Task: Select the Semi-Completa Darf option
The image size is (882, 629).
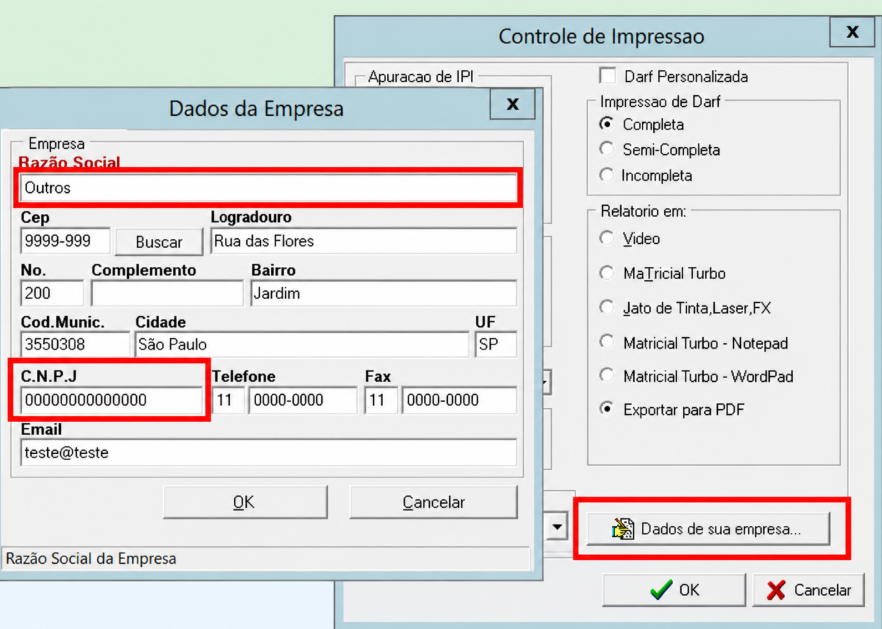Action: click(606, 149)
